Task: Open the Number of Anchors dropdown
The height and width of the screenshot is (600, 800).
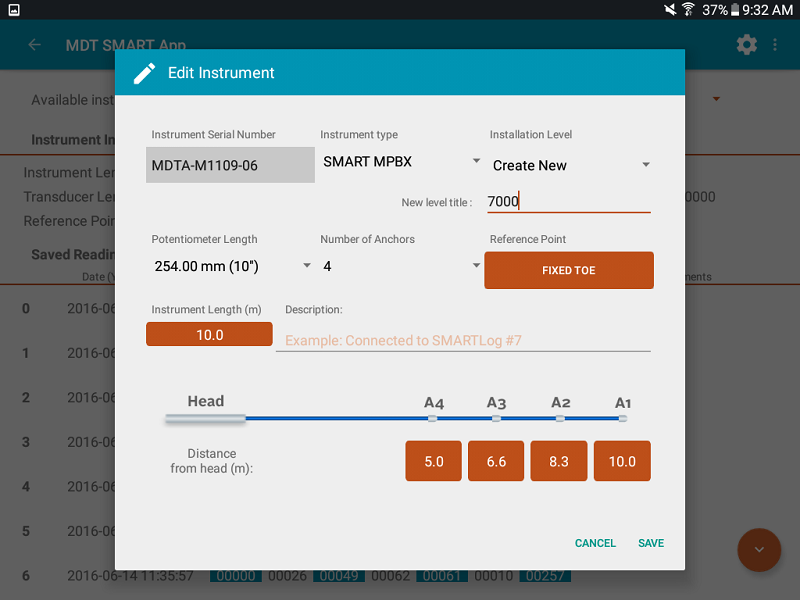Action: (398, 266)
